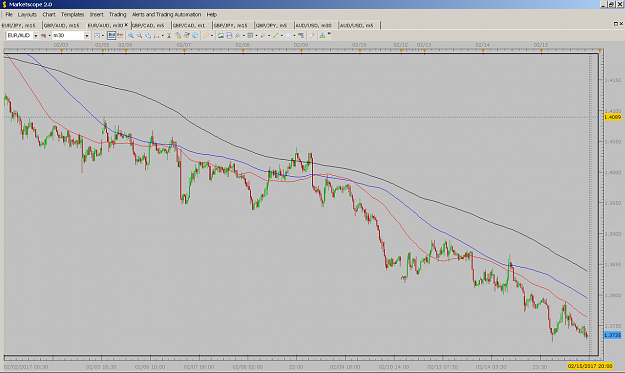Click the globe icon in toolbar
625x373 pixels.
click(x=195, y=35)
